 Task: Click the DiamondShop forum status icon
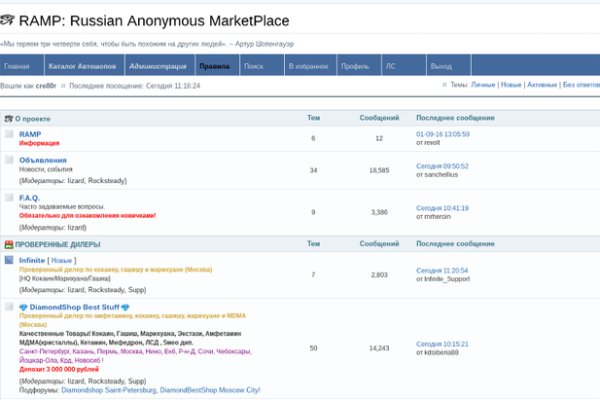point(9,307)
